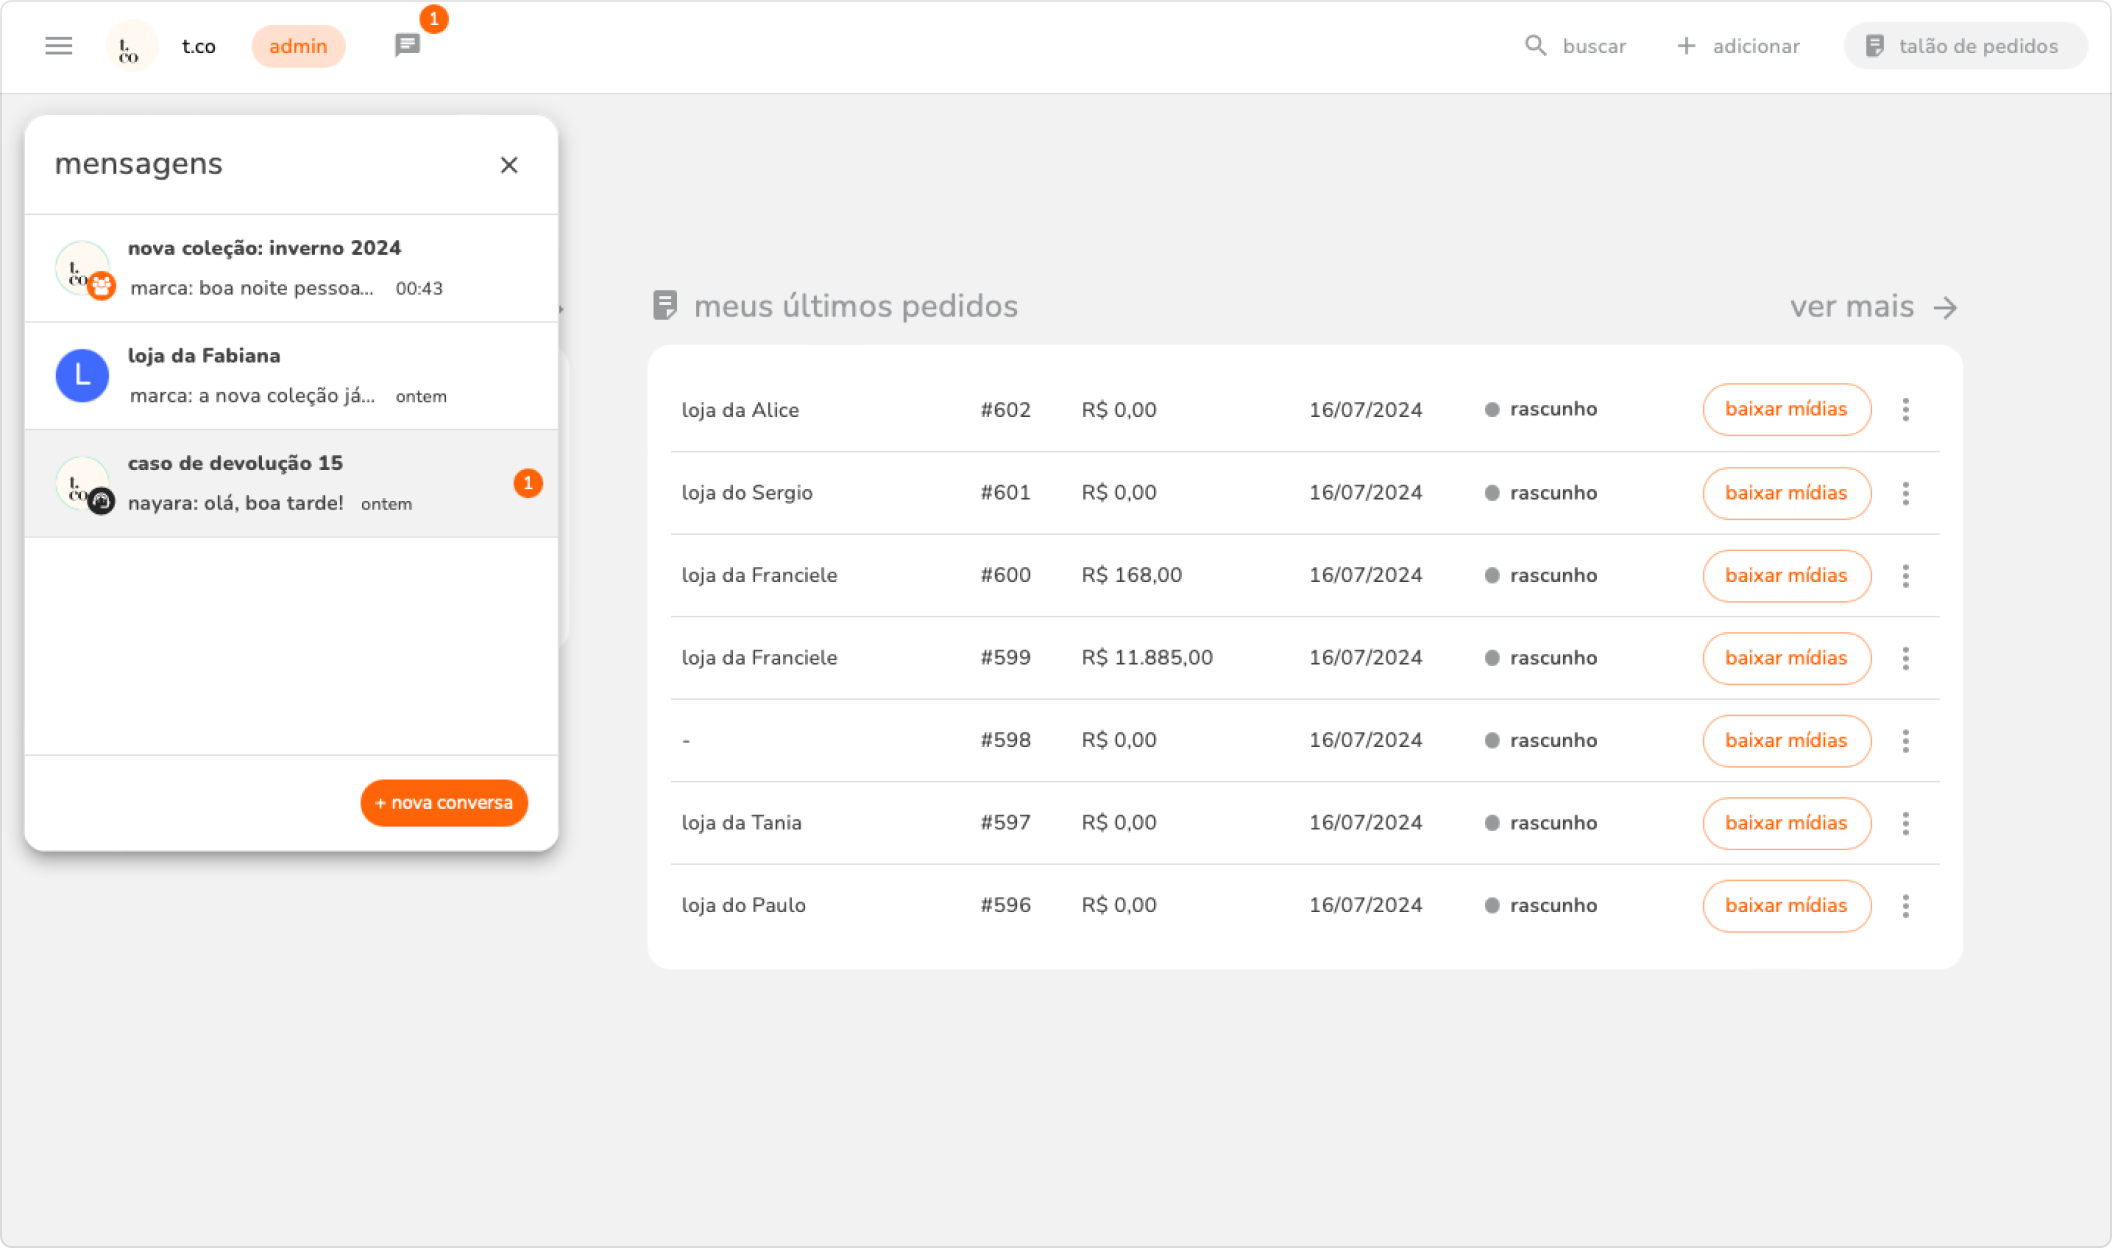
Task: Start a nova conversa
Action: [x=444, y=803]
